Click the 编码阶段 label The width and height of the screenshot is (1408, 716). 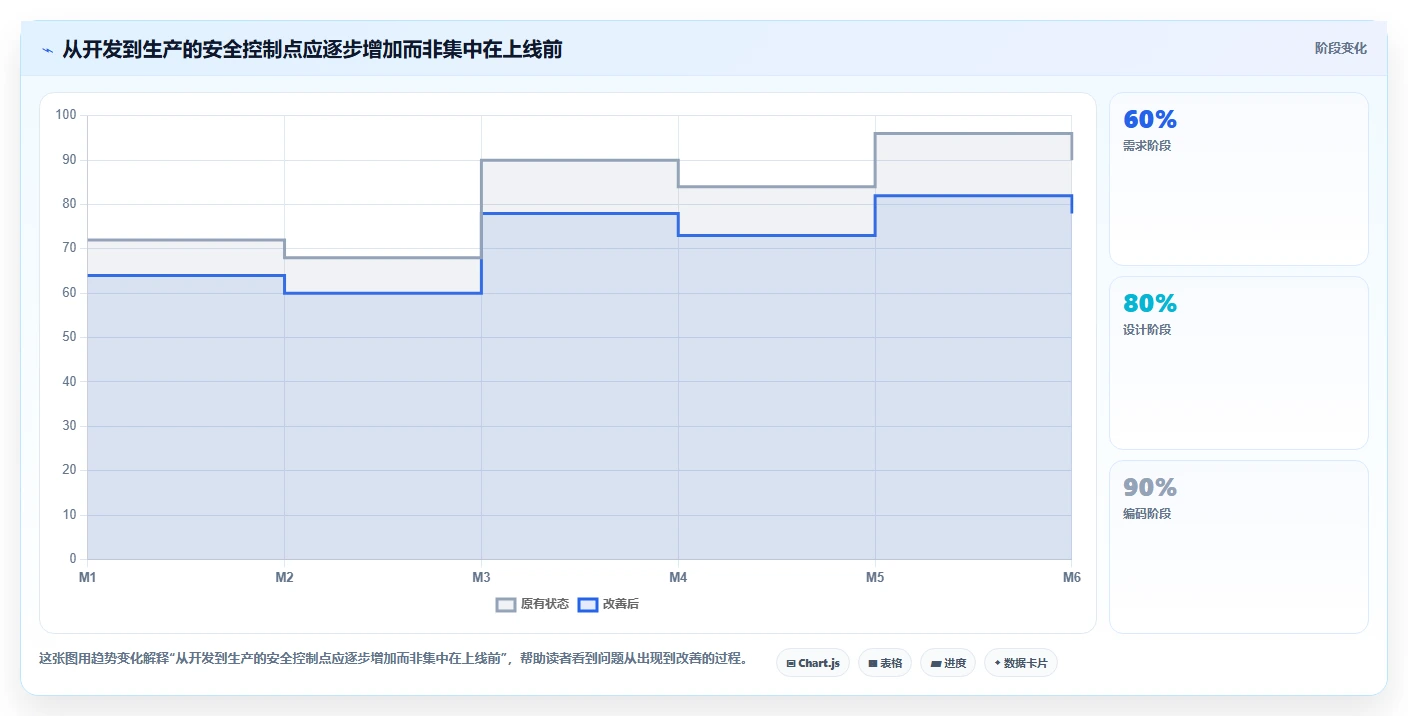(x=1147, y=514)
